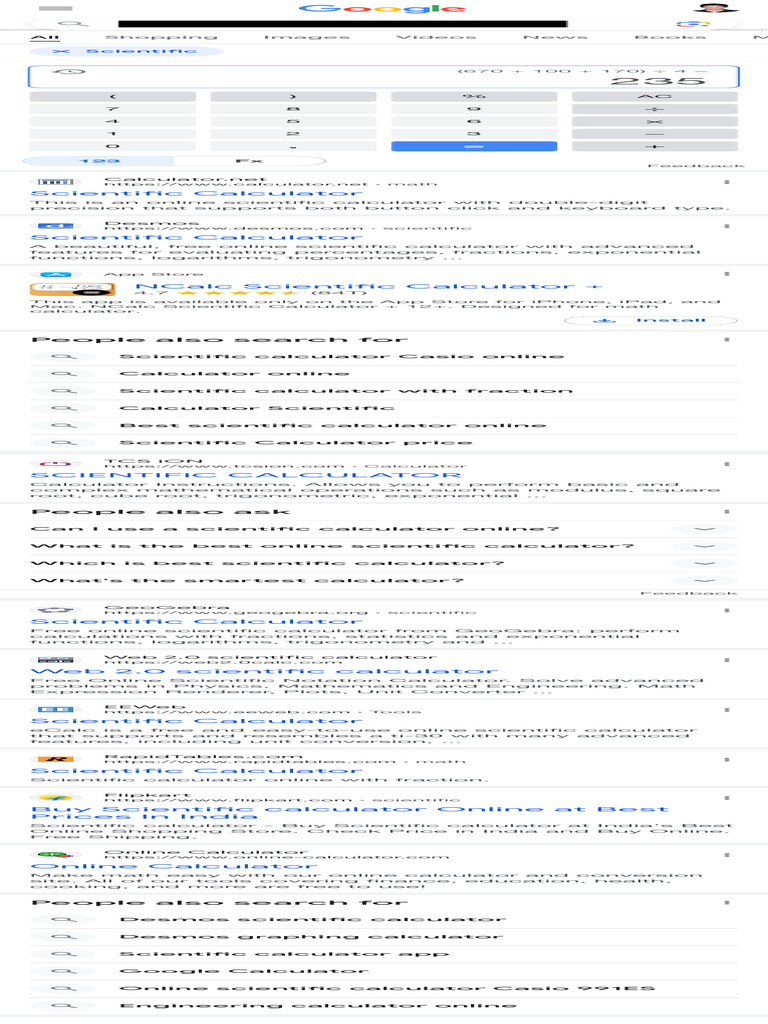
Task: Click the Flipkart site favicon
Action: (x=56, y=798)
